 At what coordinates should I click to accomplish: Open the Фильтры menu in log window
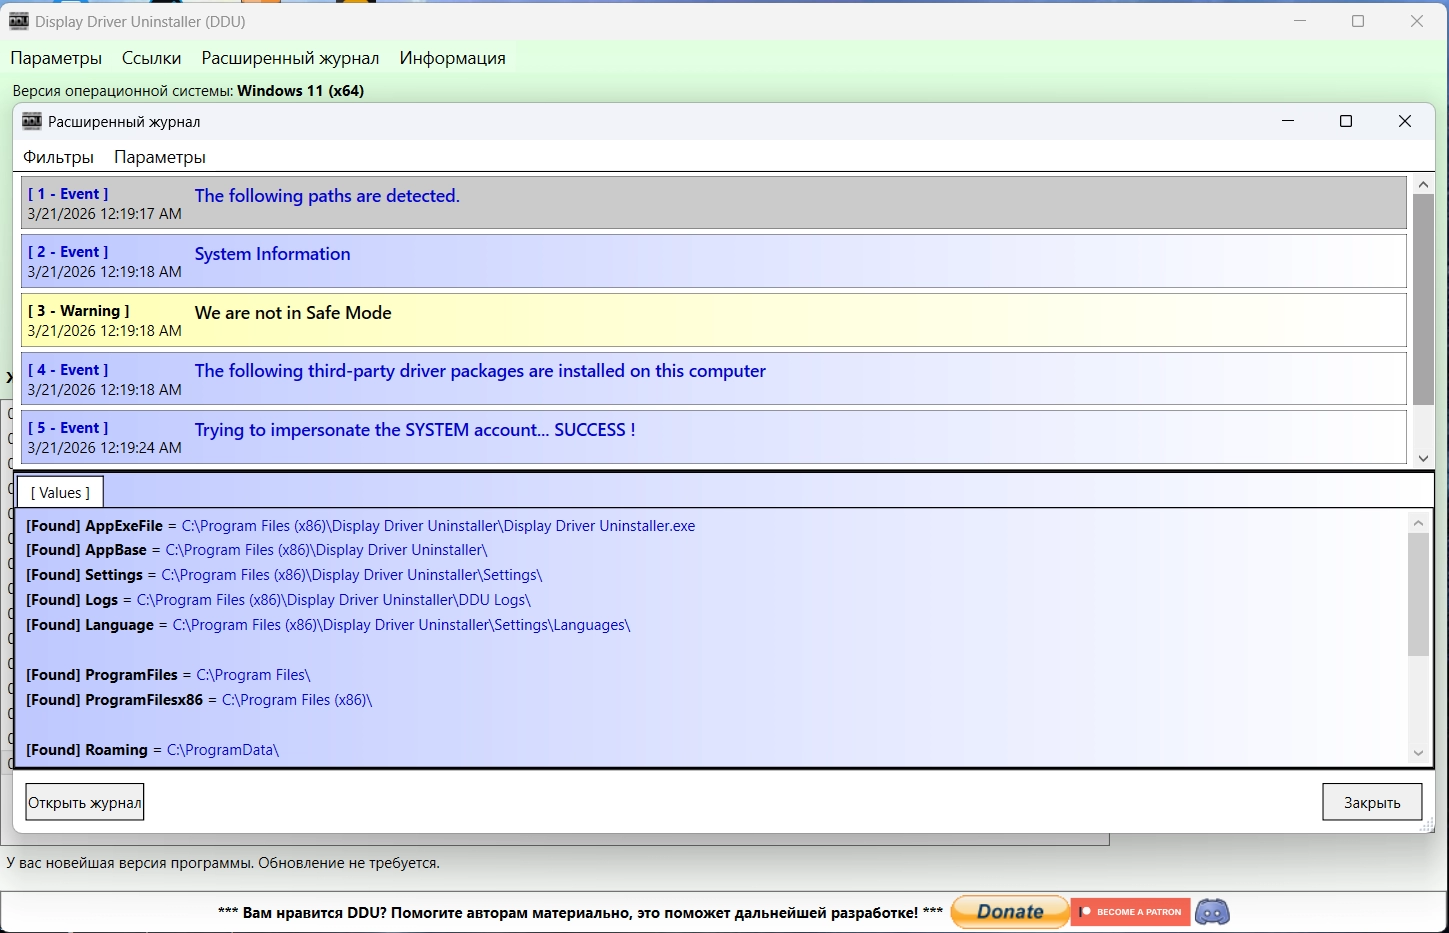point(58,157)
